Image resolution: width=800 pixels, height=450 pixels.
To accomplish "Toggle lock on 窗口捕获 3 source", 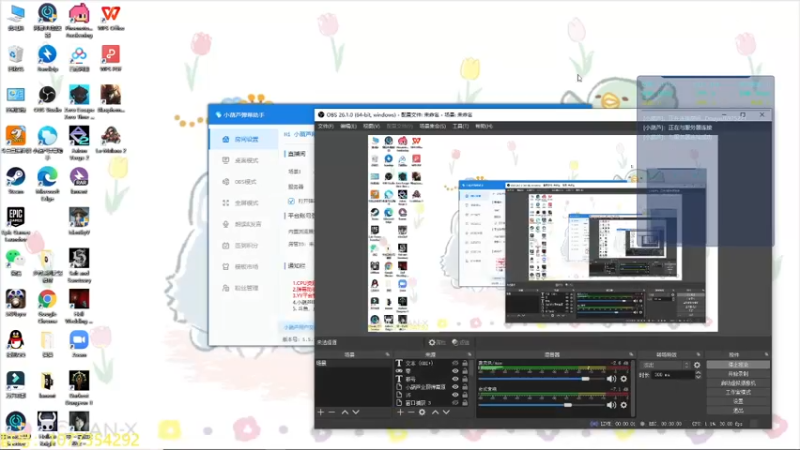I will coord(465,403).
